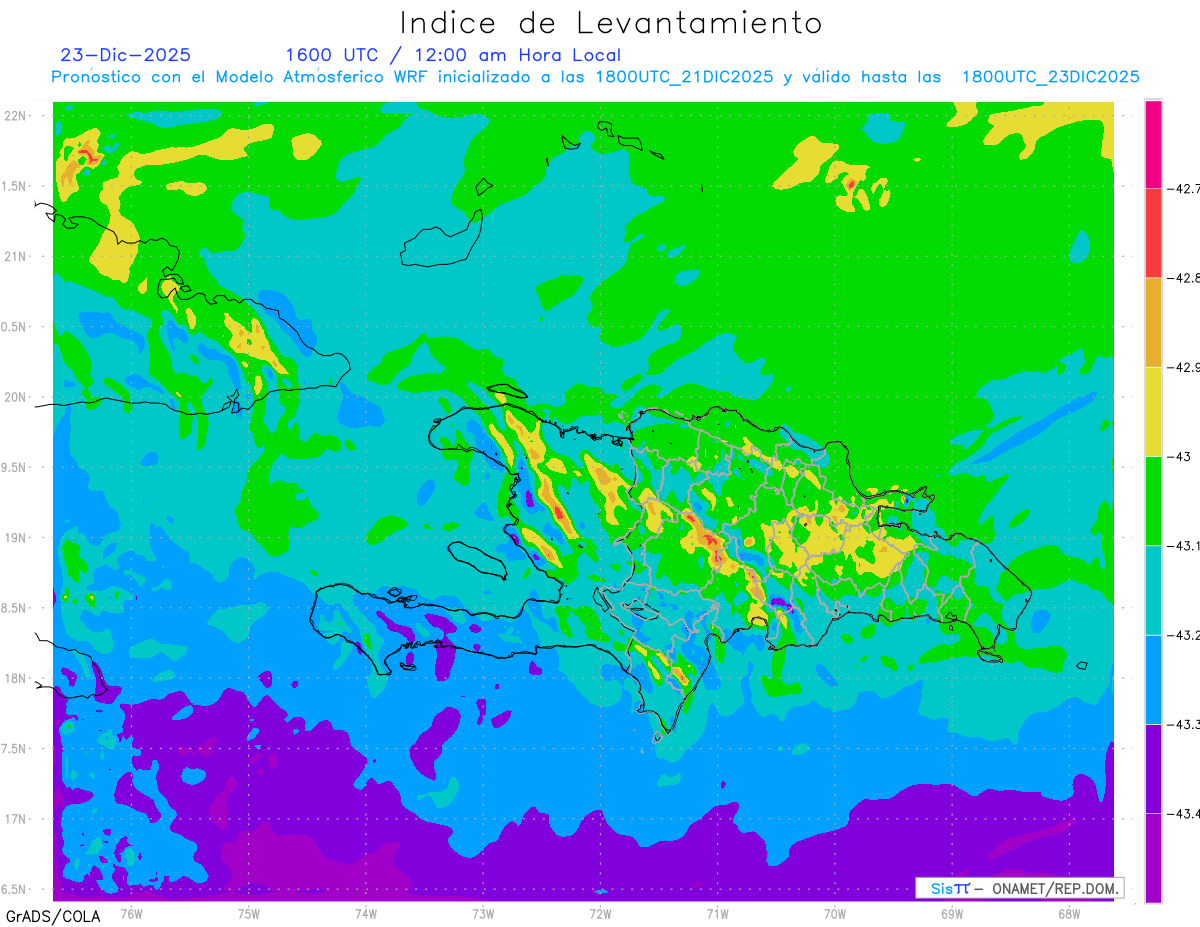Screen dimensions: 1200x927
Task: Pick the orange legend swatch above -42.9
Action: pyautogui.click(x=1153, y=322)
